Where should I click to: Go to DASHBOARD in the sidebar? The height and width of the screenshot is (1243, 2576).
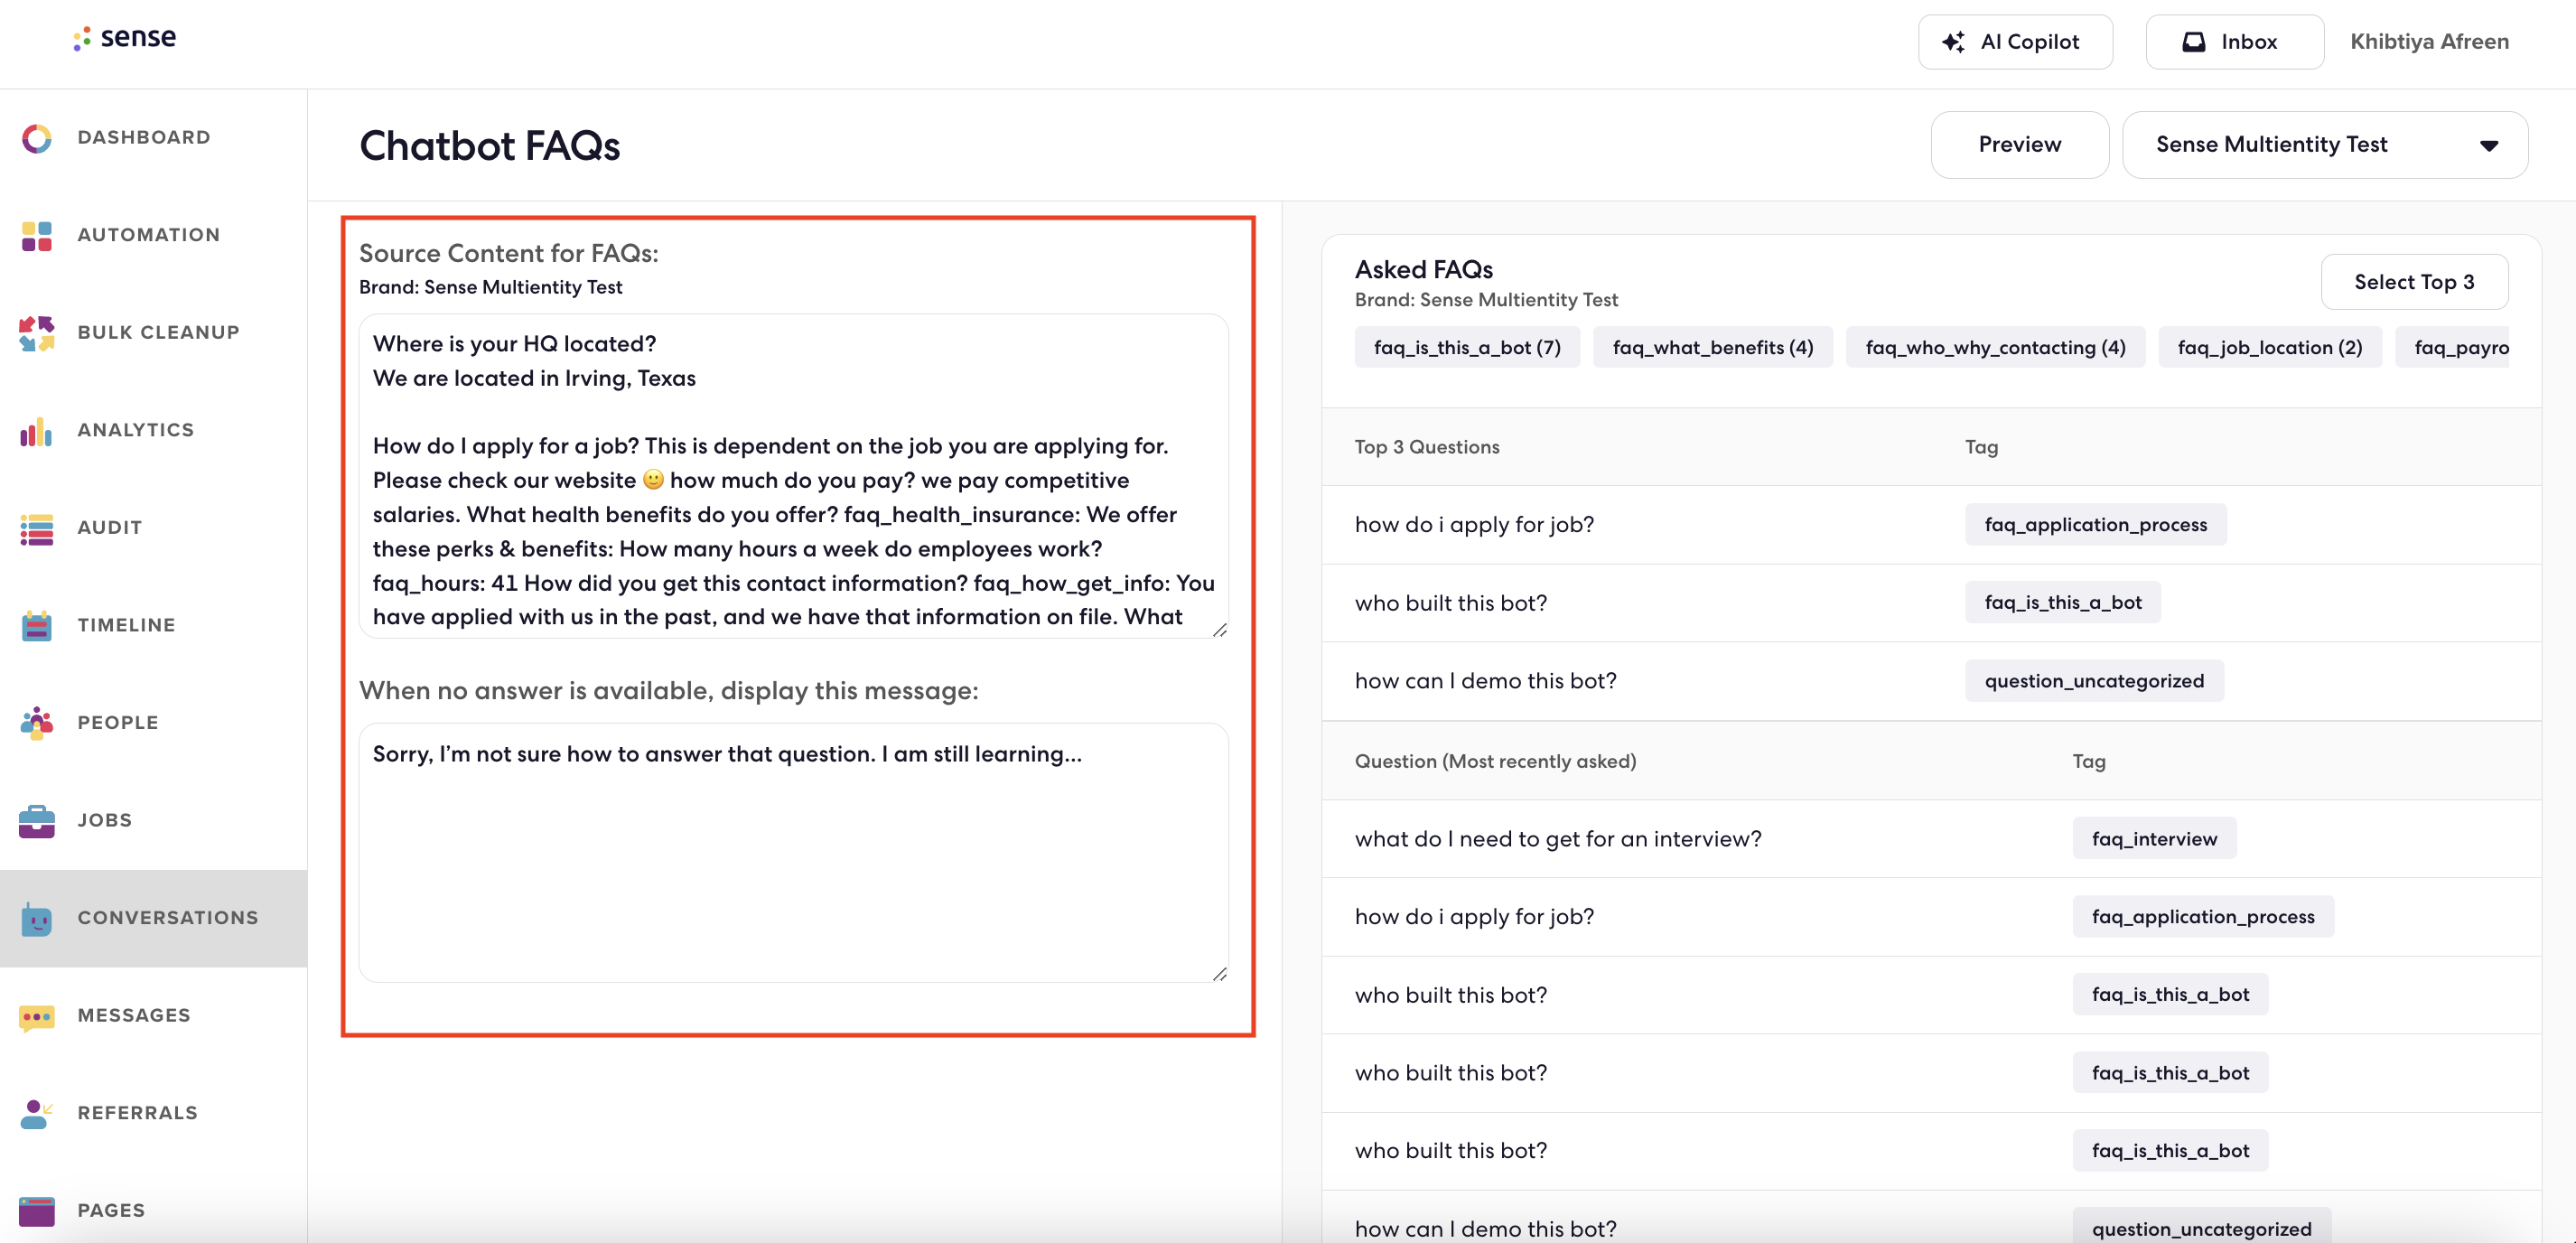tap(144, 138)
